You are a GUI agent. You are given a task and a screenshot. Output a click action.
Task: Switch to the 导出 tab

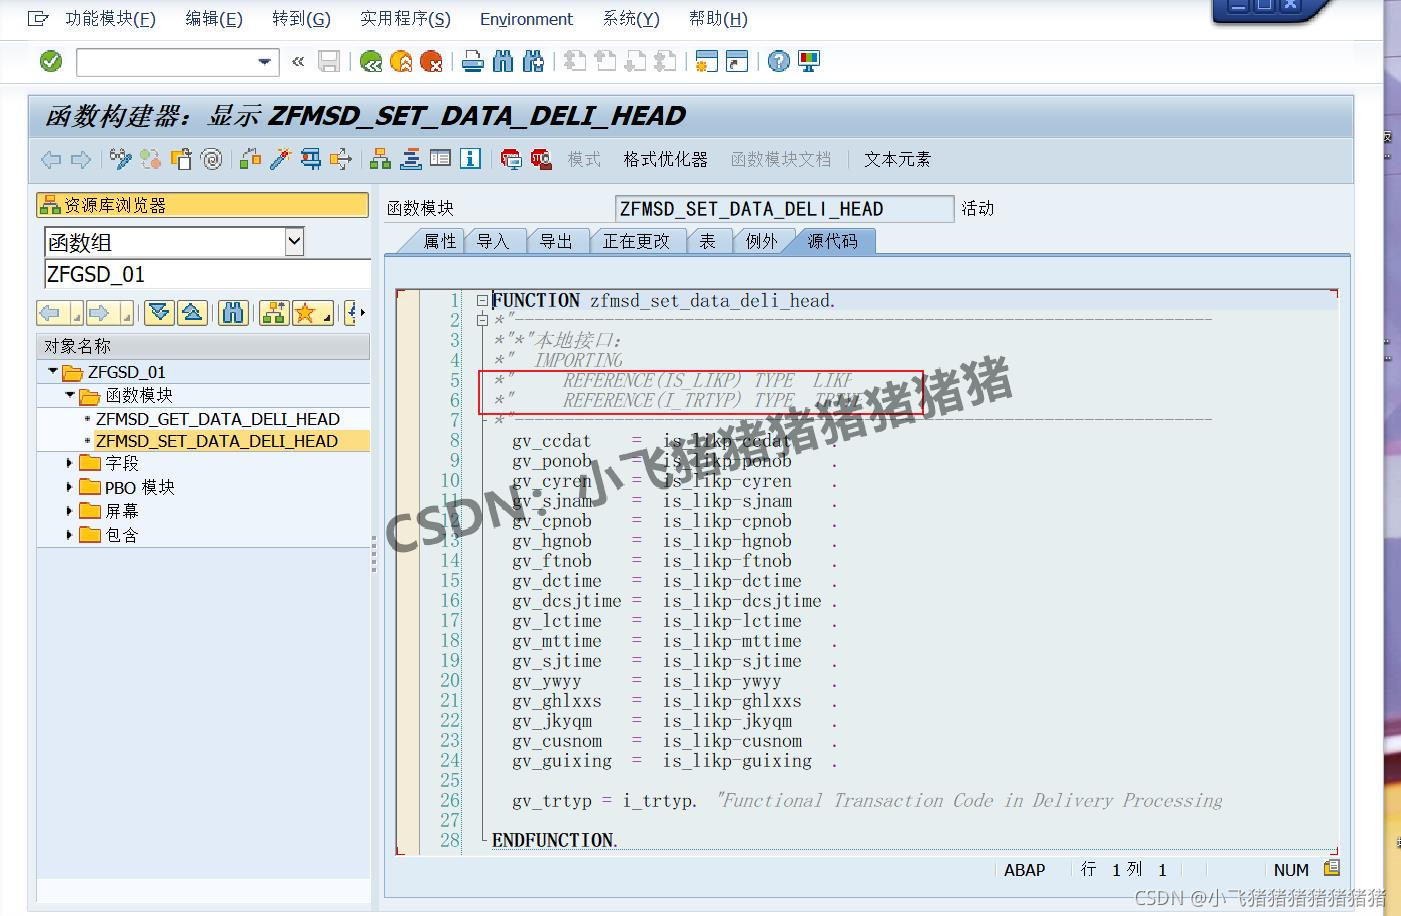point(556,241)
